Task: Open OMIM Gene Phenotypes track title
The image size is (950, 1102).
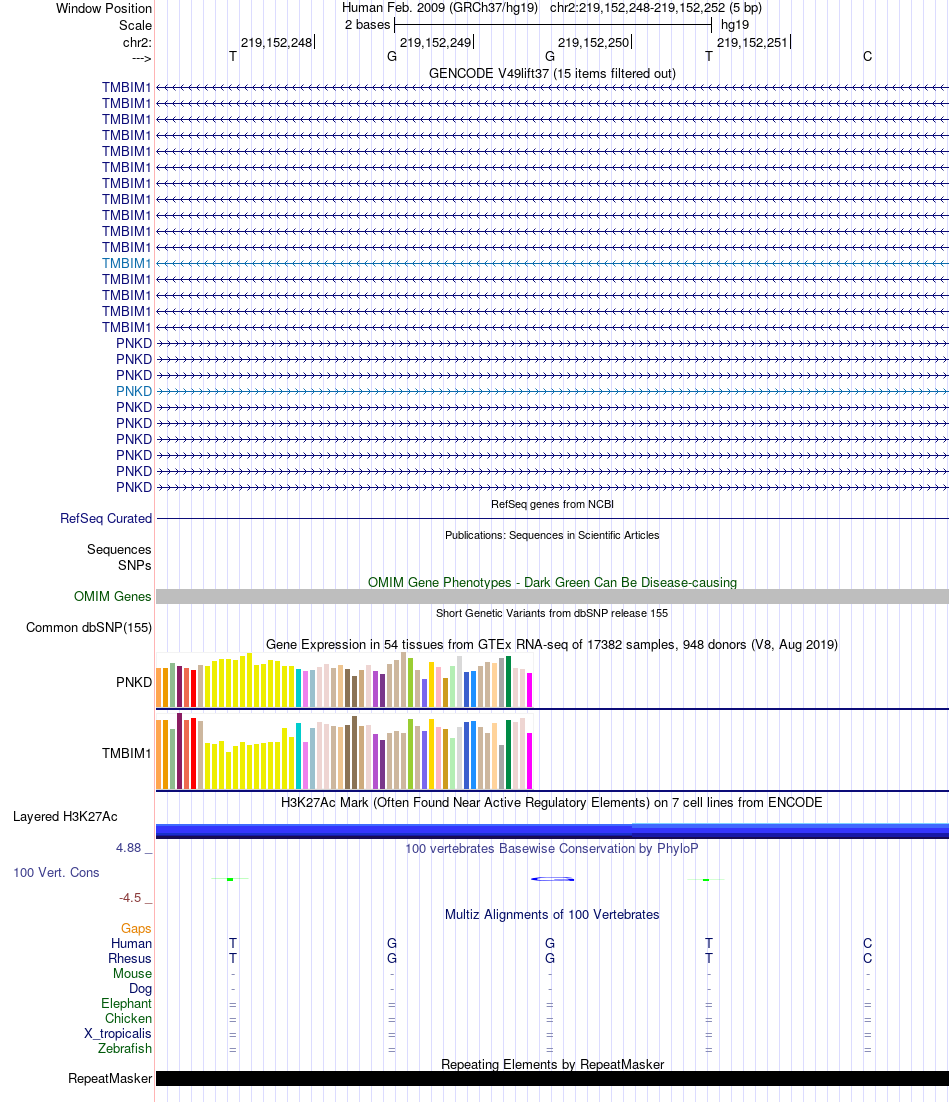Action: [x=552, y=583]
